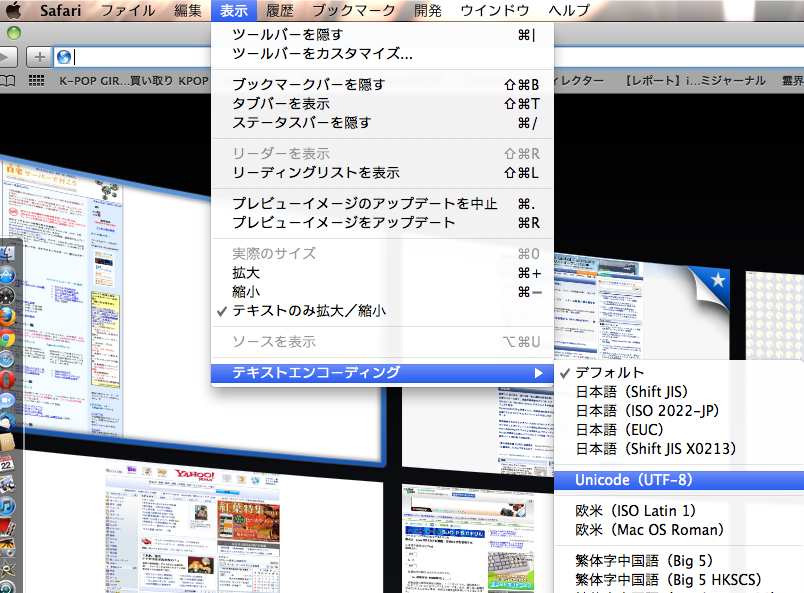Launch Firefox from the Dock
This screenshot has width=804, height=593.
[x=7, y=317]
